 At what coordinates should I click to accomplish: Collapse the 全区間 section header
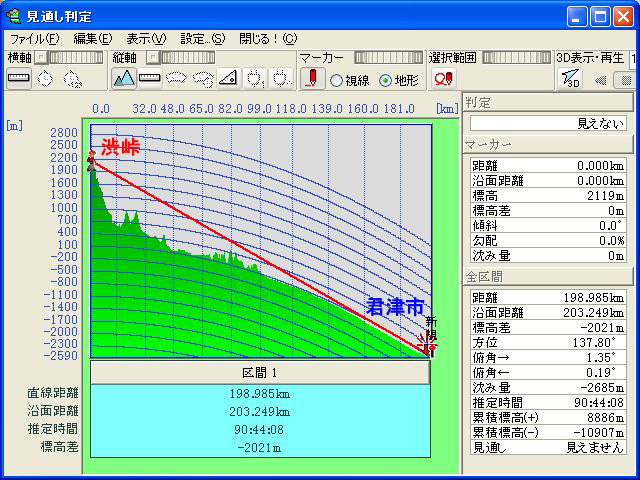[548, 276]
